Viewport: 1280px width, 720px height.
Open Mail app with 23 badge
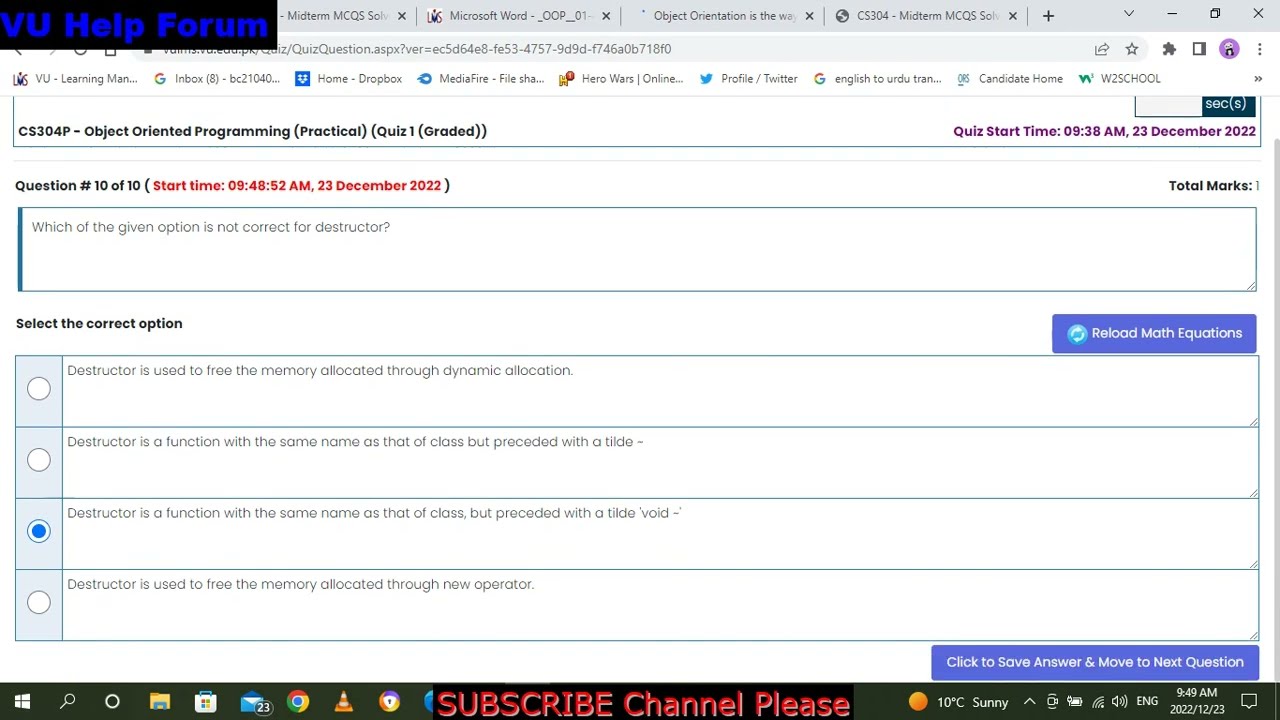pos(254,702)
